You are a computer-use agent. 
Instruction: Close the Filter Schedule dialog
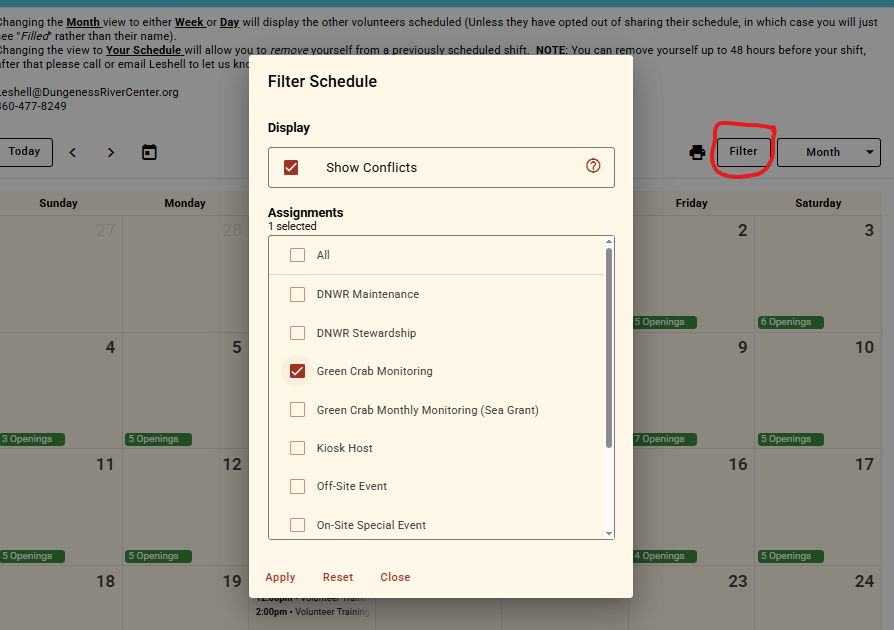(395, 577)
